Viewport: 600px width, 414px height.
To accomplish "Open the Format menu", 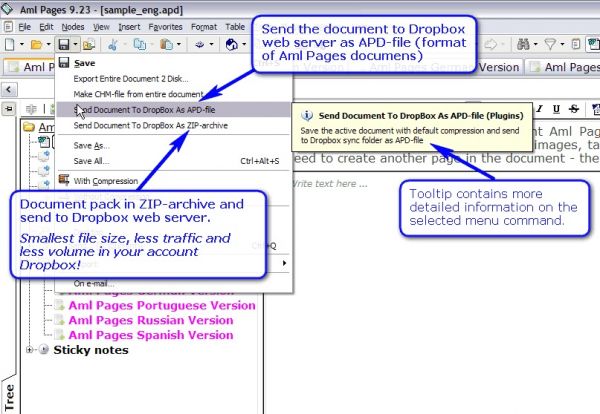I will tap(204, 27).
